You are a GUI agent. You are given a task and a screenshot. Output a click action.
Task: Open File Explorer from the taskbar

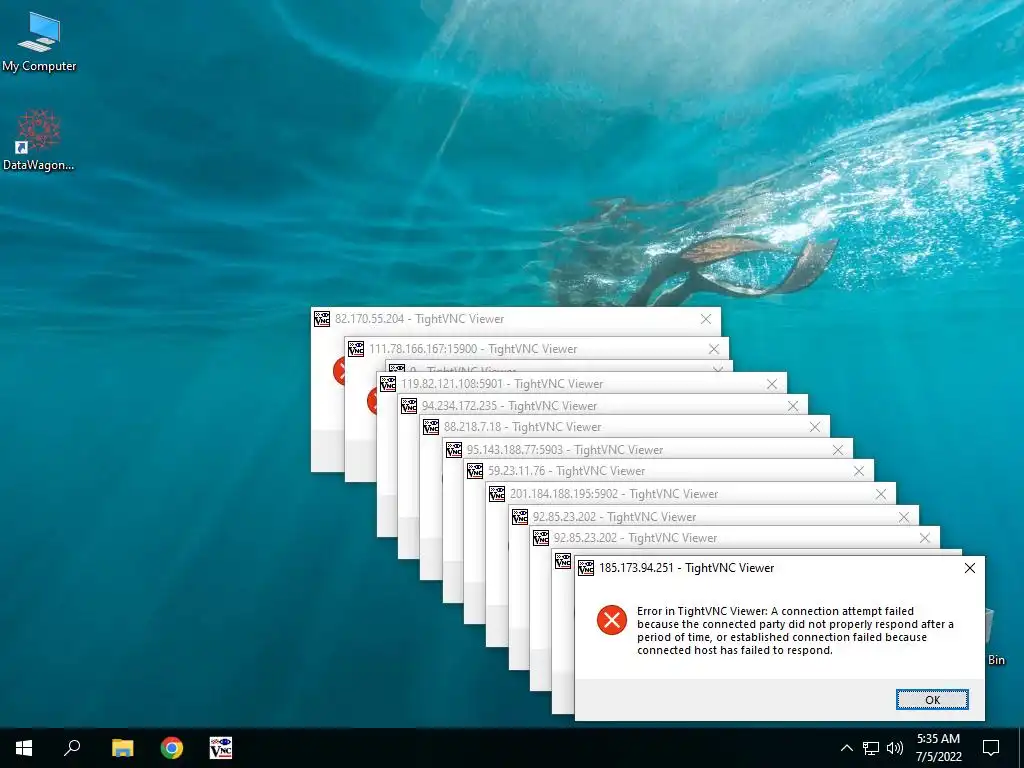pyautogui.click(x=122, y=748)
